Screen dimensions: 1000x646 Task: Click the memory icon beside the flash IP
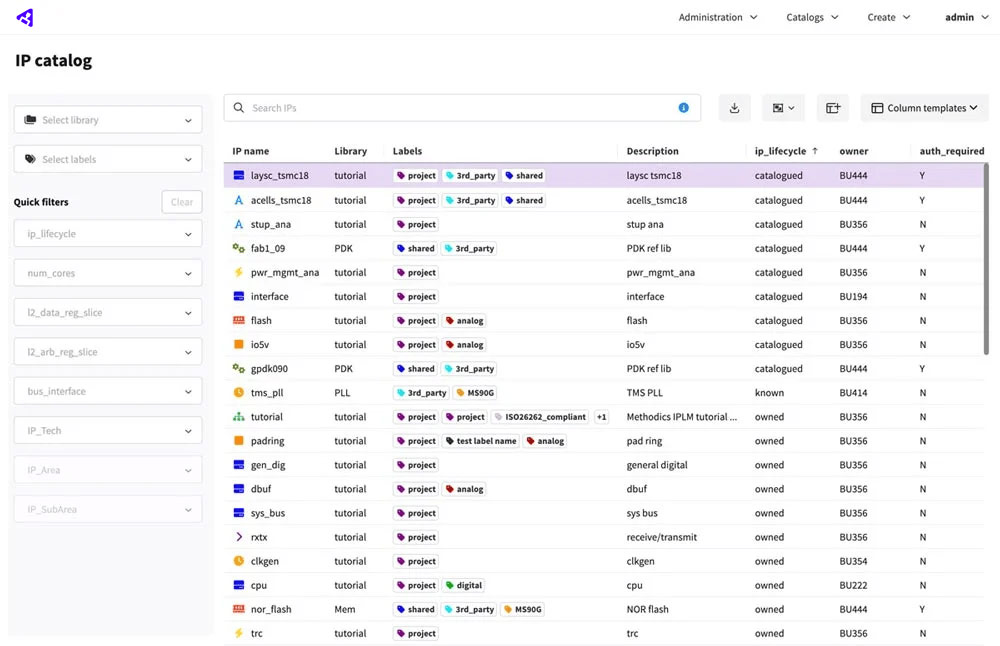[x=238, y=320]
